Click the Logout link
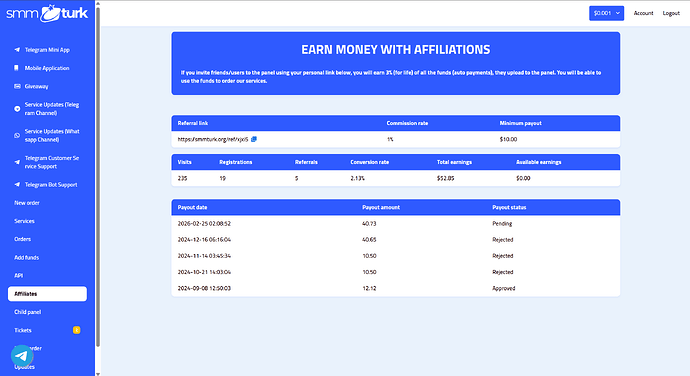Image resolution: width=690 pixels, height=376 pixels. click(x=671, y=13)
